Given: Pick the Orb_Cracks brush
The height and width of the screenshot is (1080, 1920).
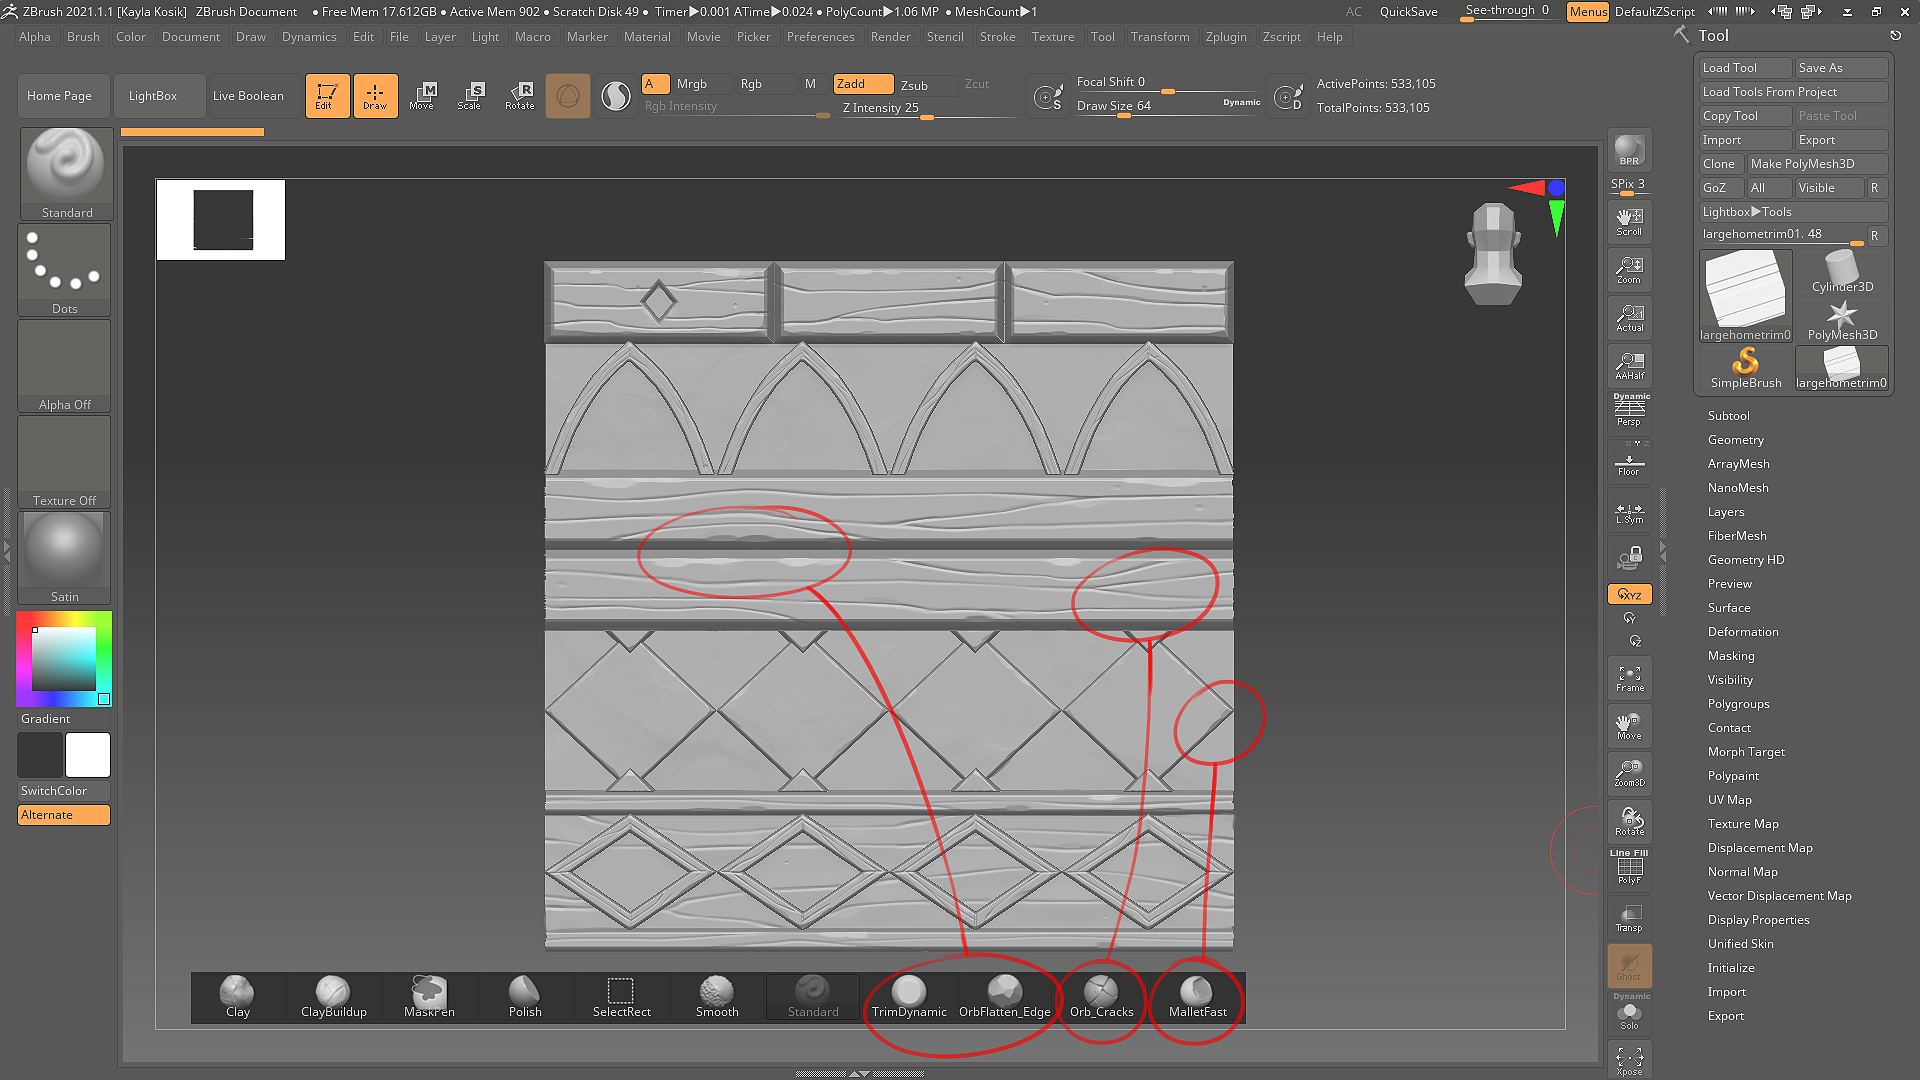Looking at the screenshot, I should pyautogui.click(x=1101, y=995).
